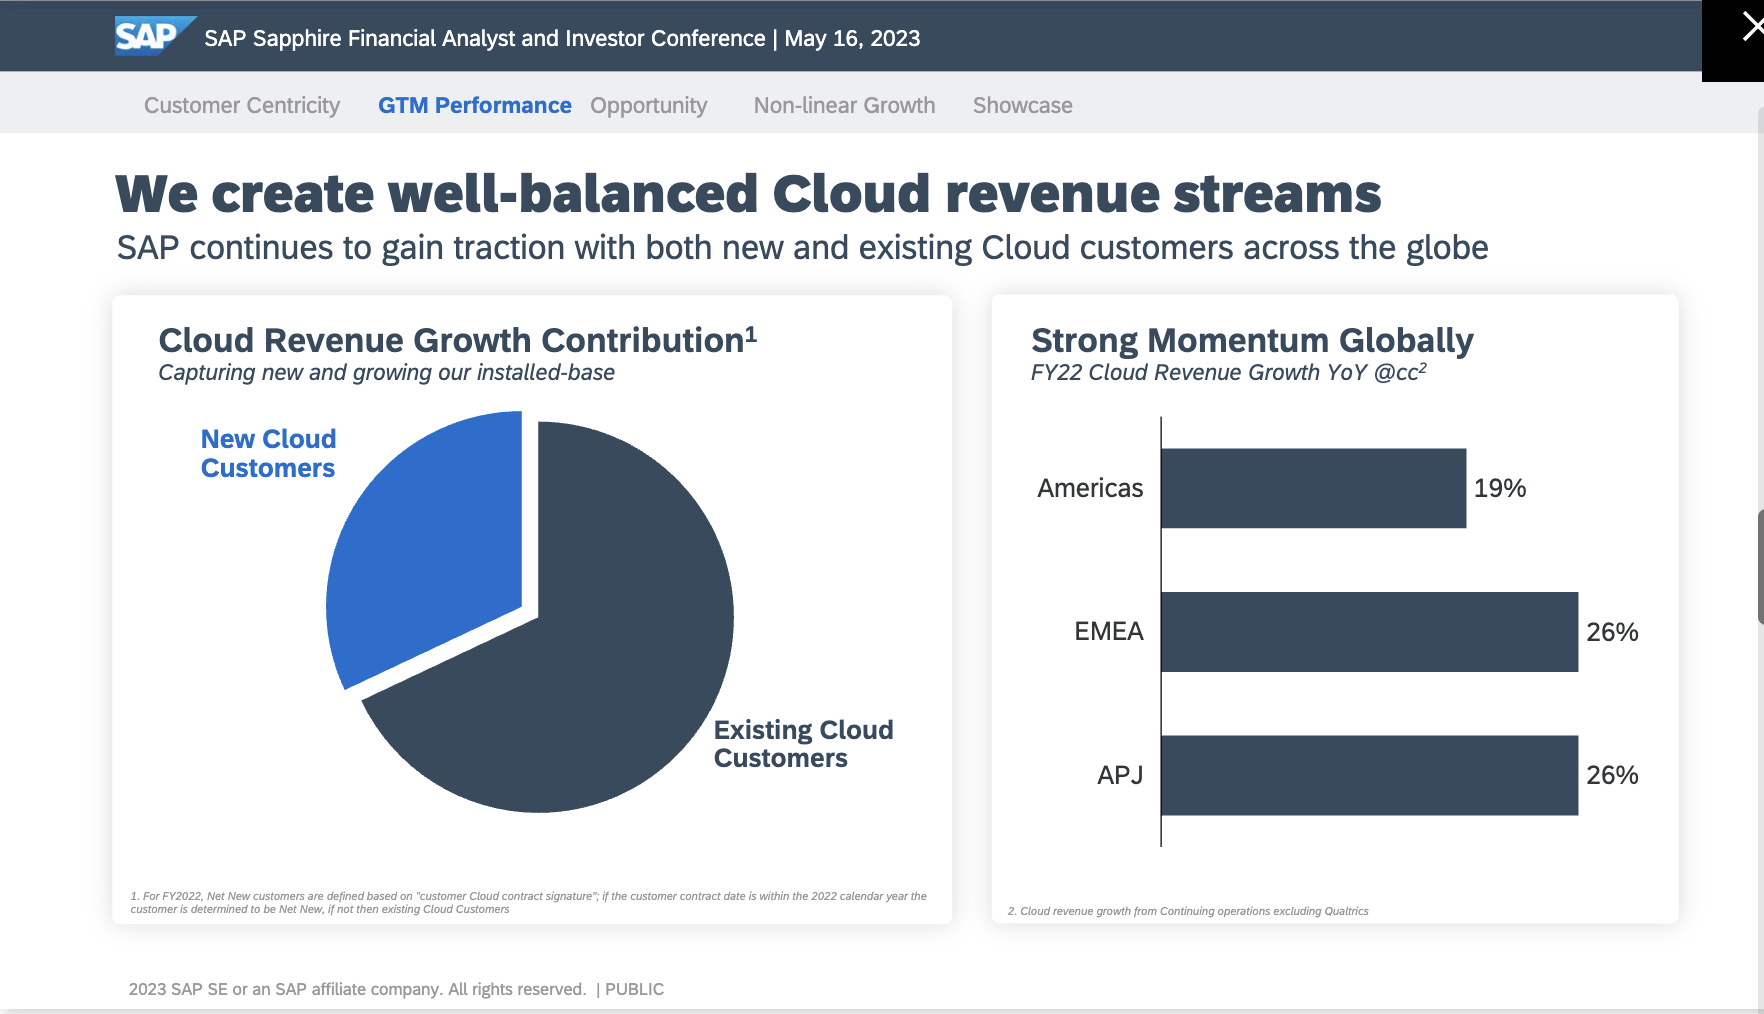
Task: Click the '2023 SAP SE' copyright footer
Action: click(396, 989)
